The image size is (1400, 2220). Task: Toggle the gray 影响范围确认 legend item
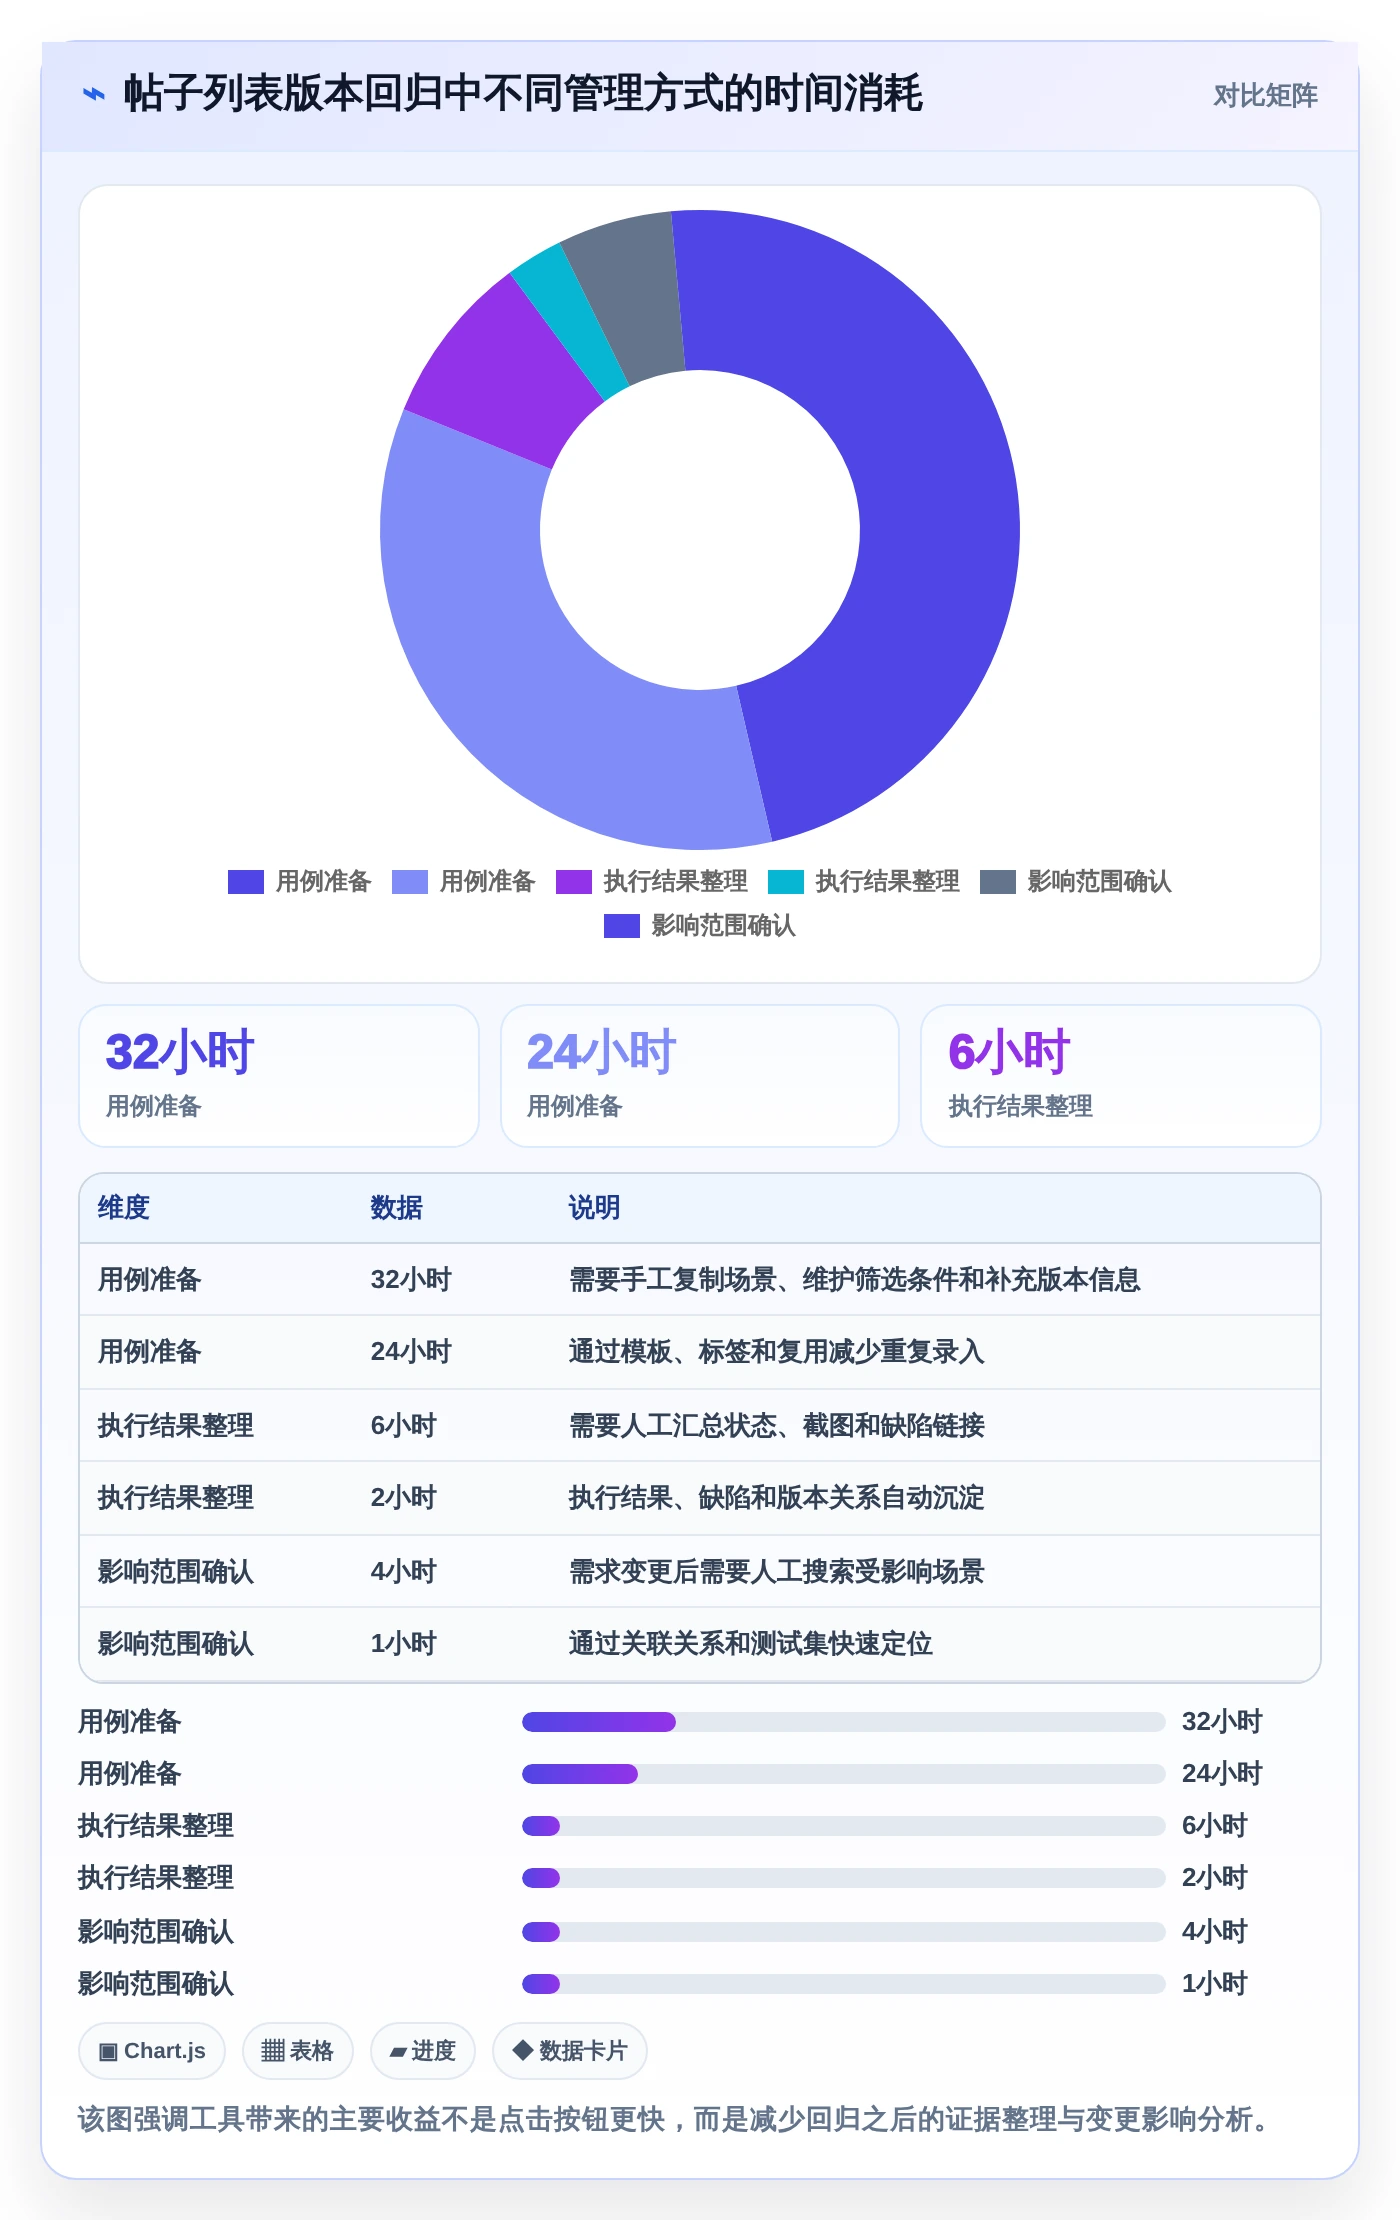click(1075, 881)
